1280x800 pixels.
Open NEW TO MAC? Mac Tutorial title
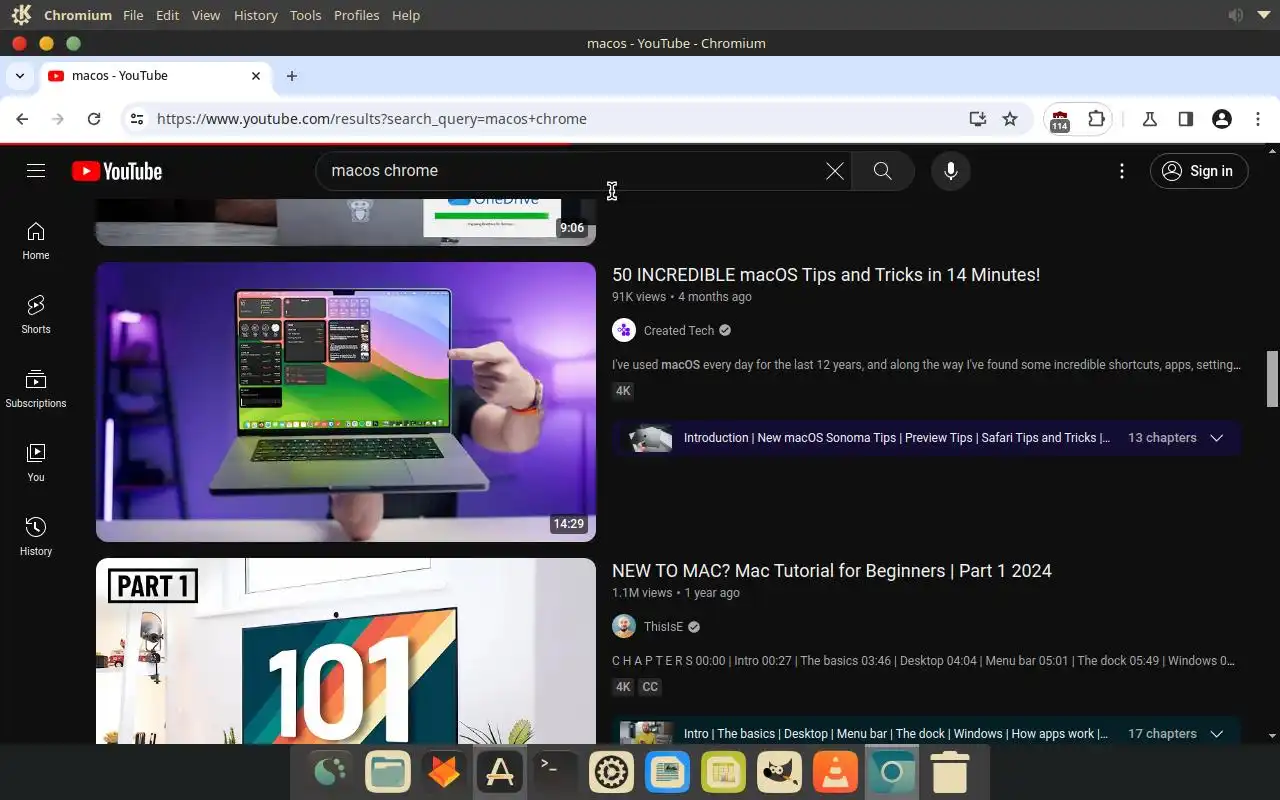coord(832,571)
